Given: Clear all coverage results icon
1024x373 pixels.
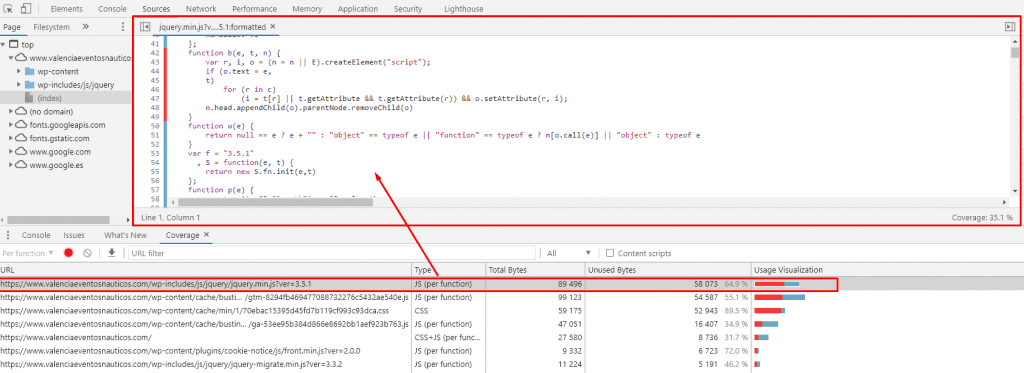Looking at the screenshot, I should point(87,253).
